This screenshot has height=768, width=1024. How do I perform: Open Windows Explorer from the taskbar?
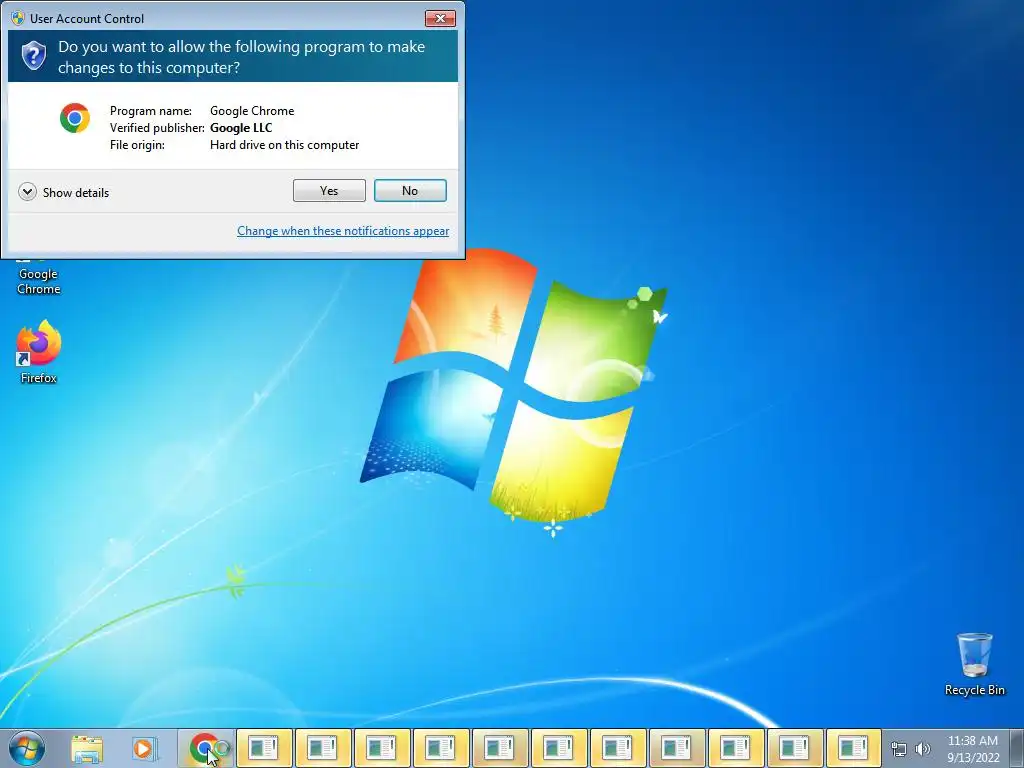[x=87, y=749]
